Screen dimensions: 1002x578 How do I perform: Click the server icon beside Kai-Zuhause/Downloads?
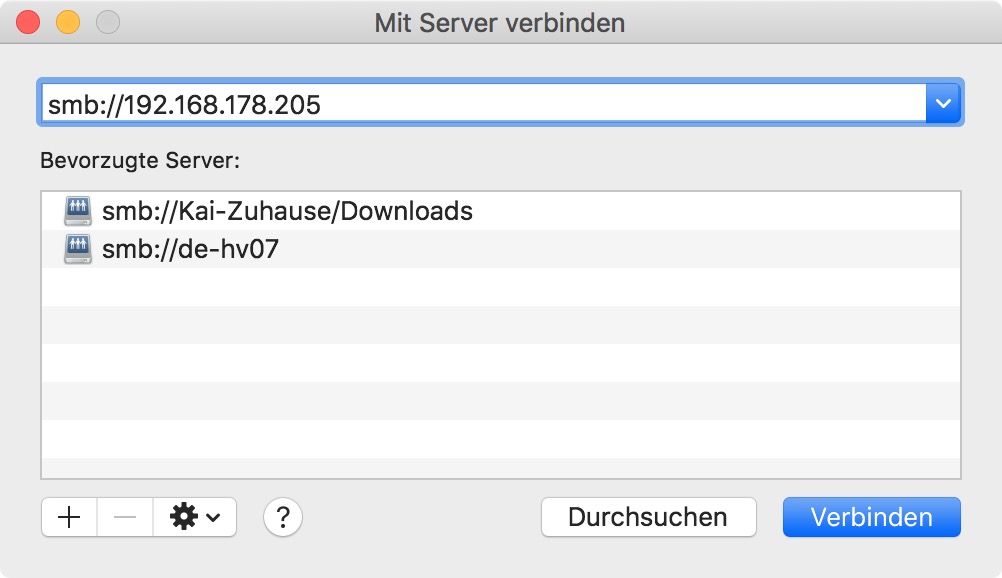click(78, 211)
